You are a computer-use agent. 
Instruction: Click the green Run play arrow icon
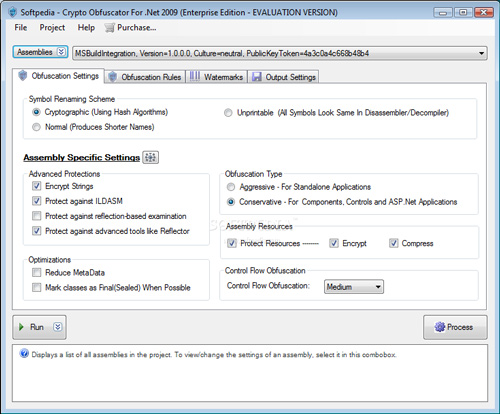(x=21, y=327)
